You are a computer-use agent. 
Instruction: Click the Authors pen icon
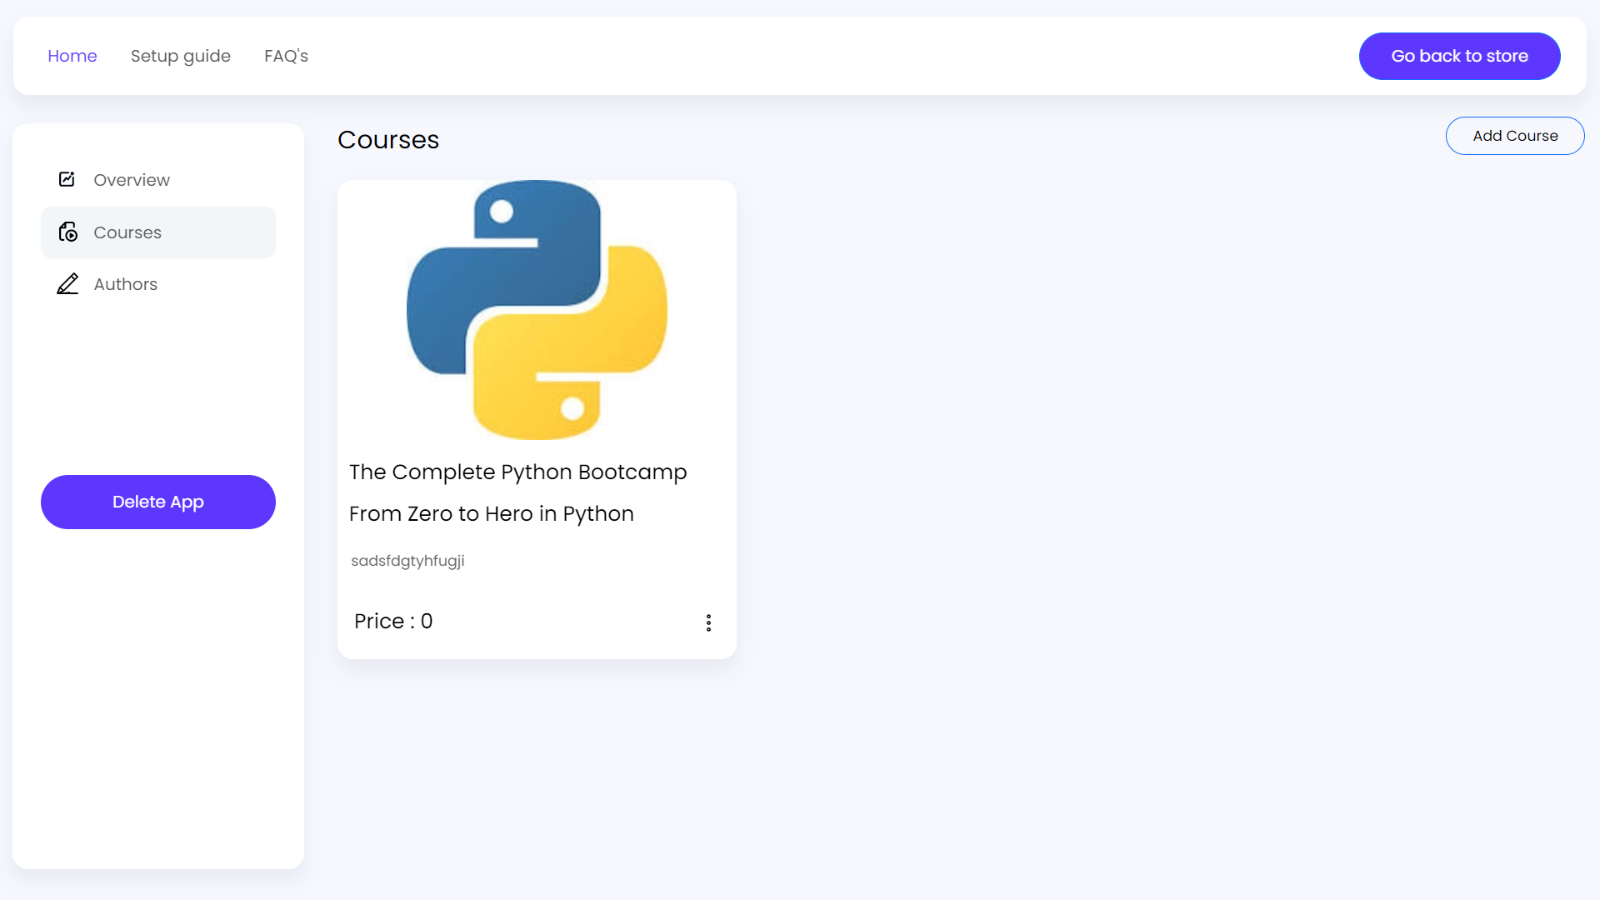pos(66,283)
